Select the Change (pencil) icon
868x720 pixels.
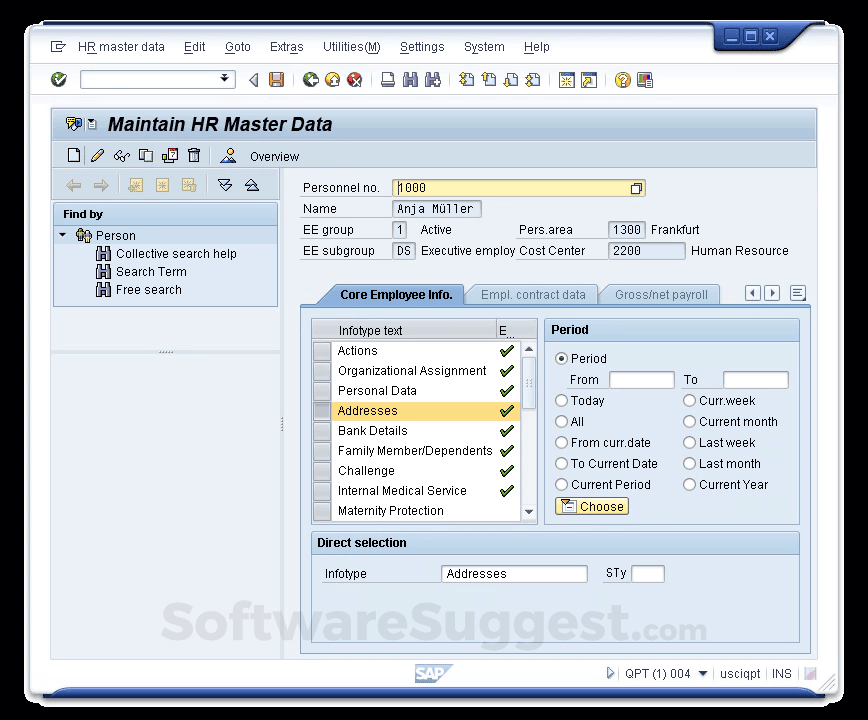point(97,155)
